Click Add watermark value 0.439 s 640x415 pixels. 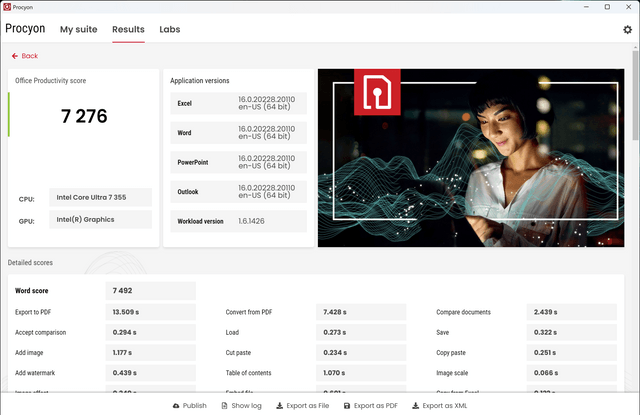(x=151, y=373)
